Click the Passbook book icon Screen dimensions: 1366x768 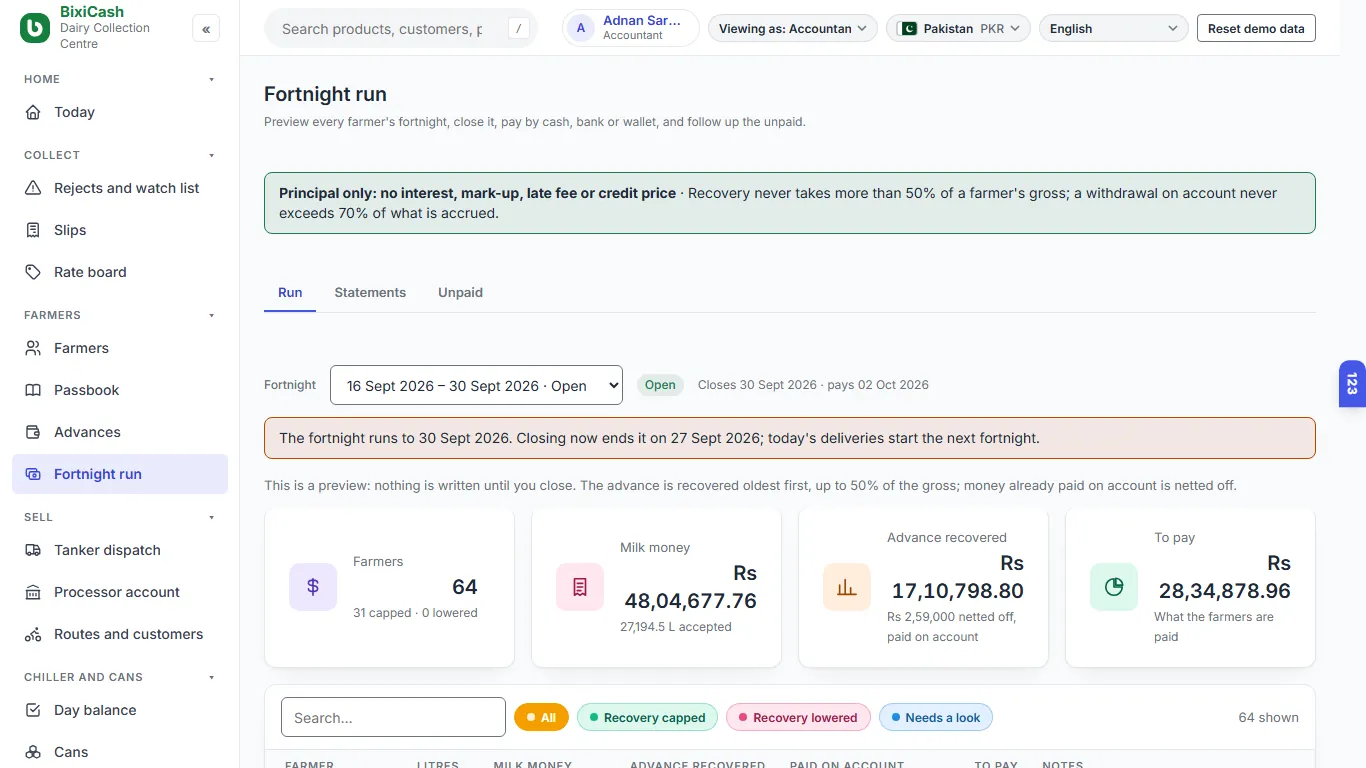(33, 390)
